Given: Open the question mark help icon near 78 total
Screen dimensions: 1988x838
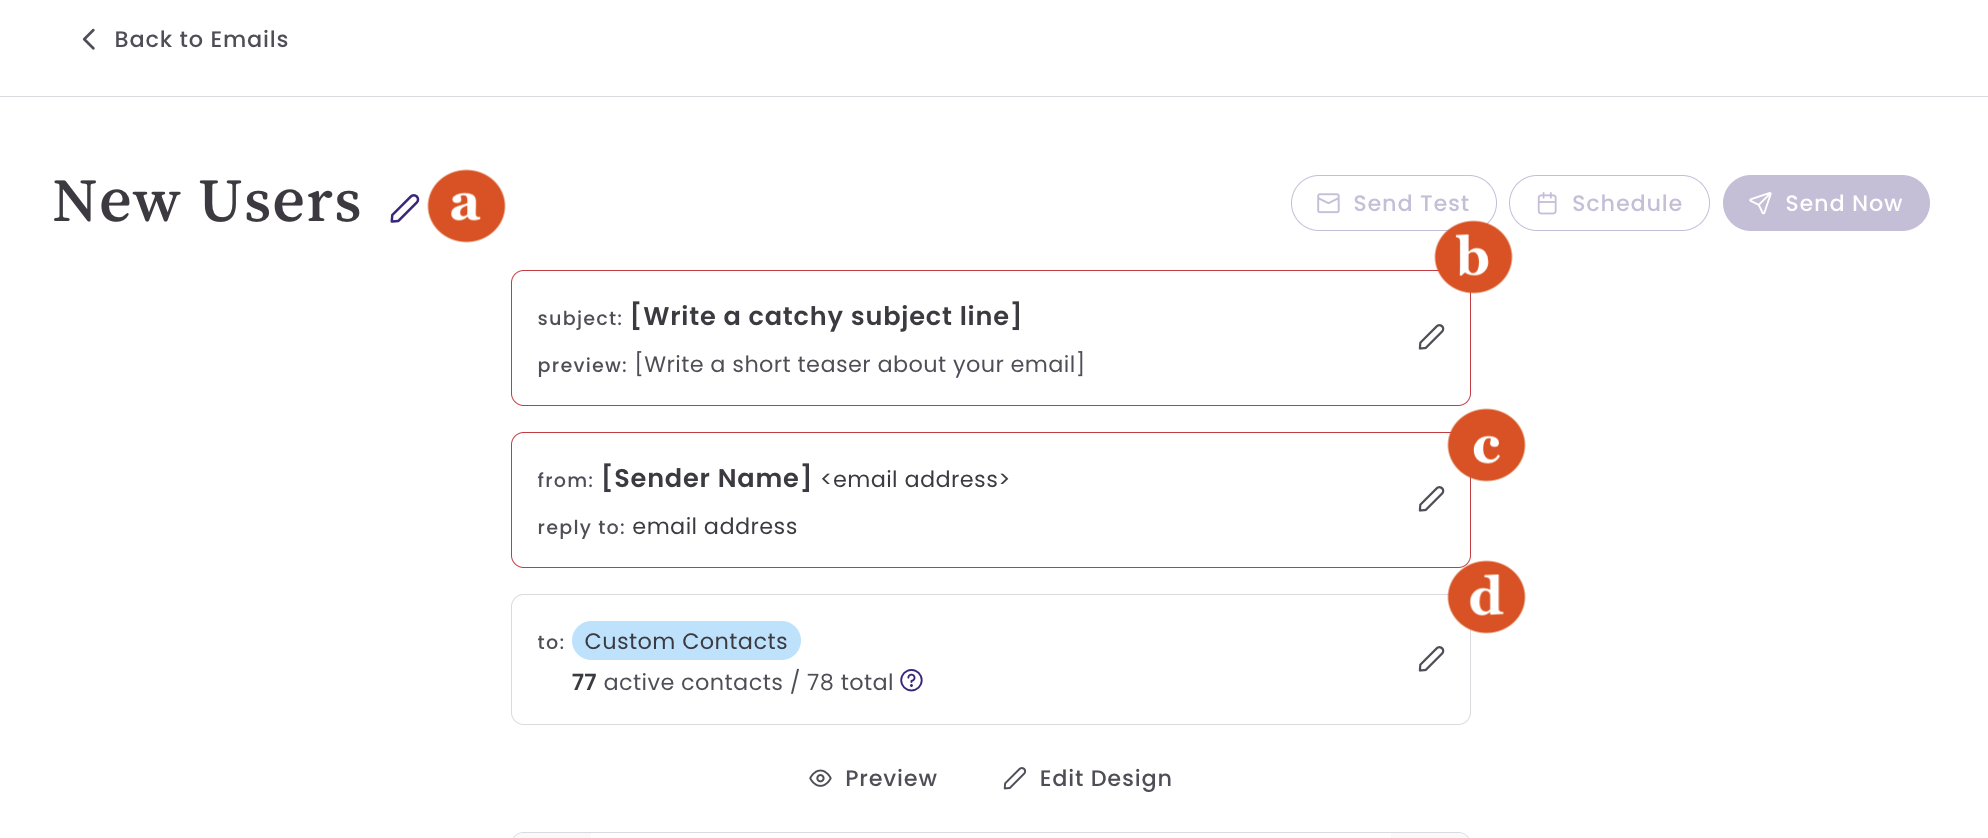Looking at the screenshot, I should point(911,680).
